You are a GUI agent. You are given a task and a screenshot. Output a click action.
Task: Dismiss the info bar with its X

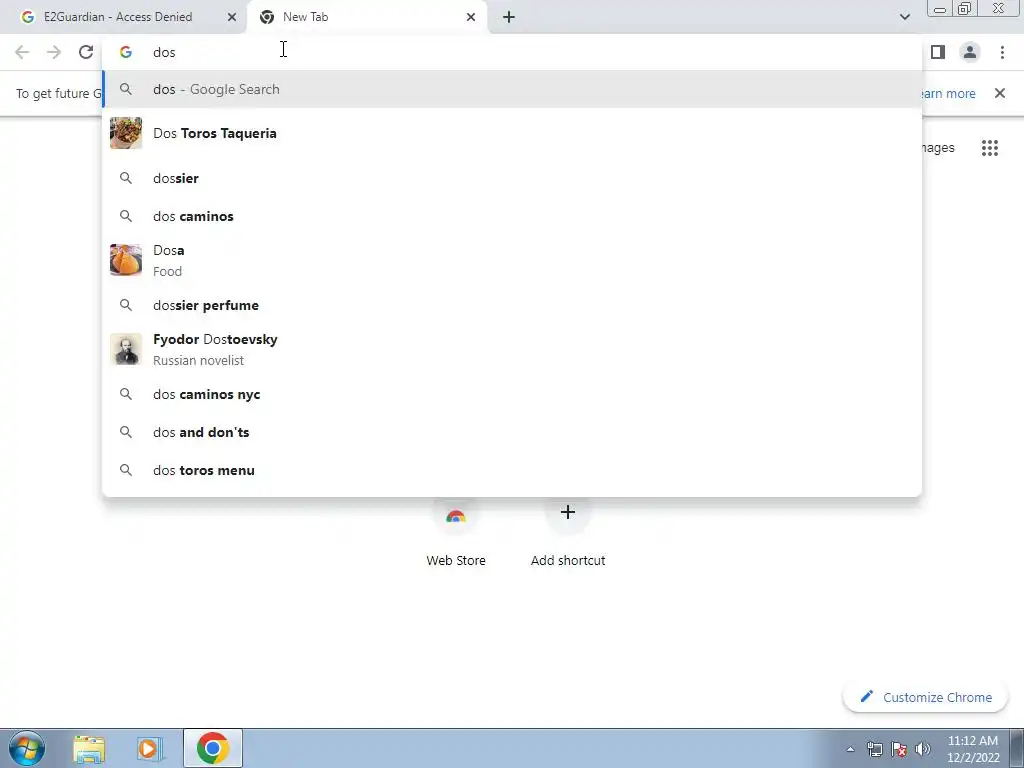coord(1000,93)
